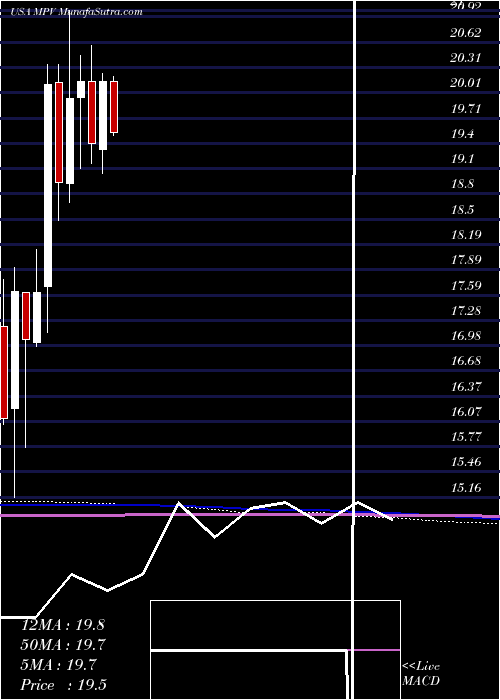Click the first red candle at the left edge

coord(4,372)
